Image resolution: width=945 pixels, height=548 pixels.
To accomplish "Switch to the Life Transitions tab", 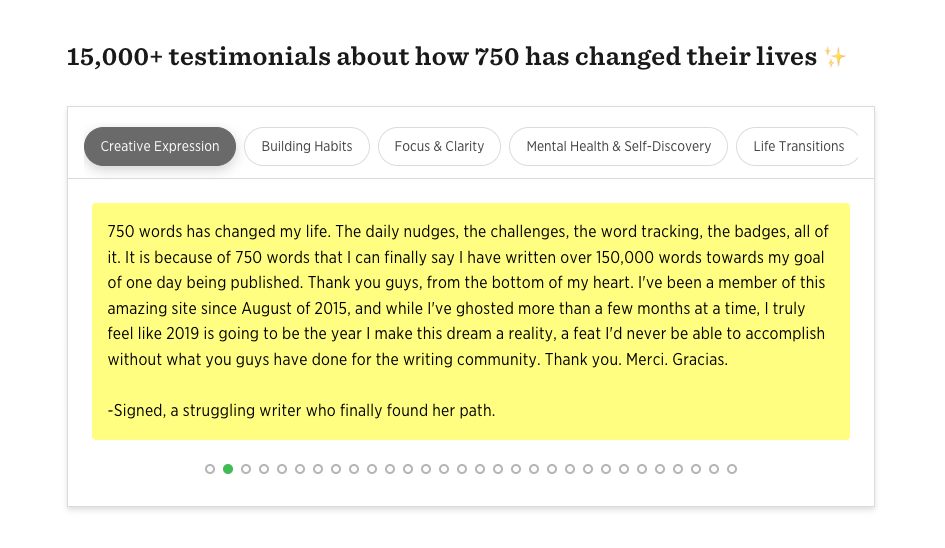I will [798, 146].
